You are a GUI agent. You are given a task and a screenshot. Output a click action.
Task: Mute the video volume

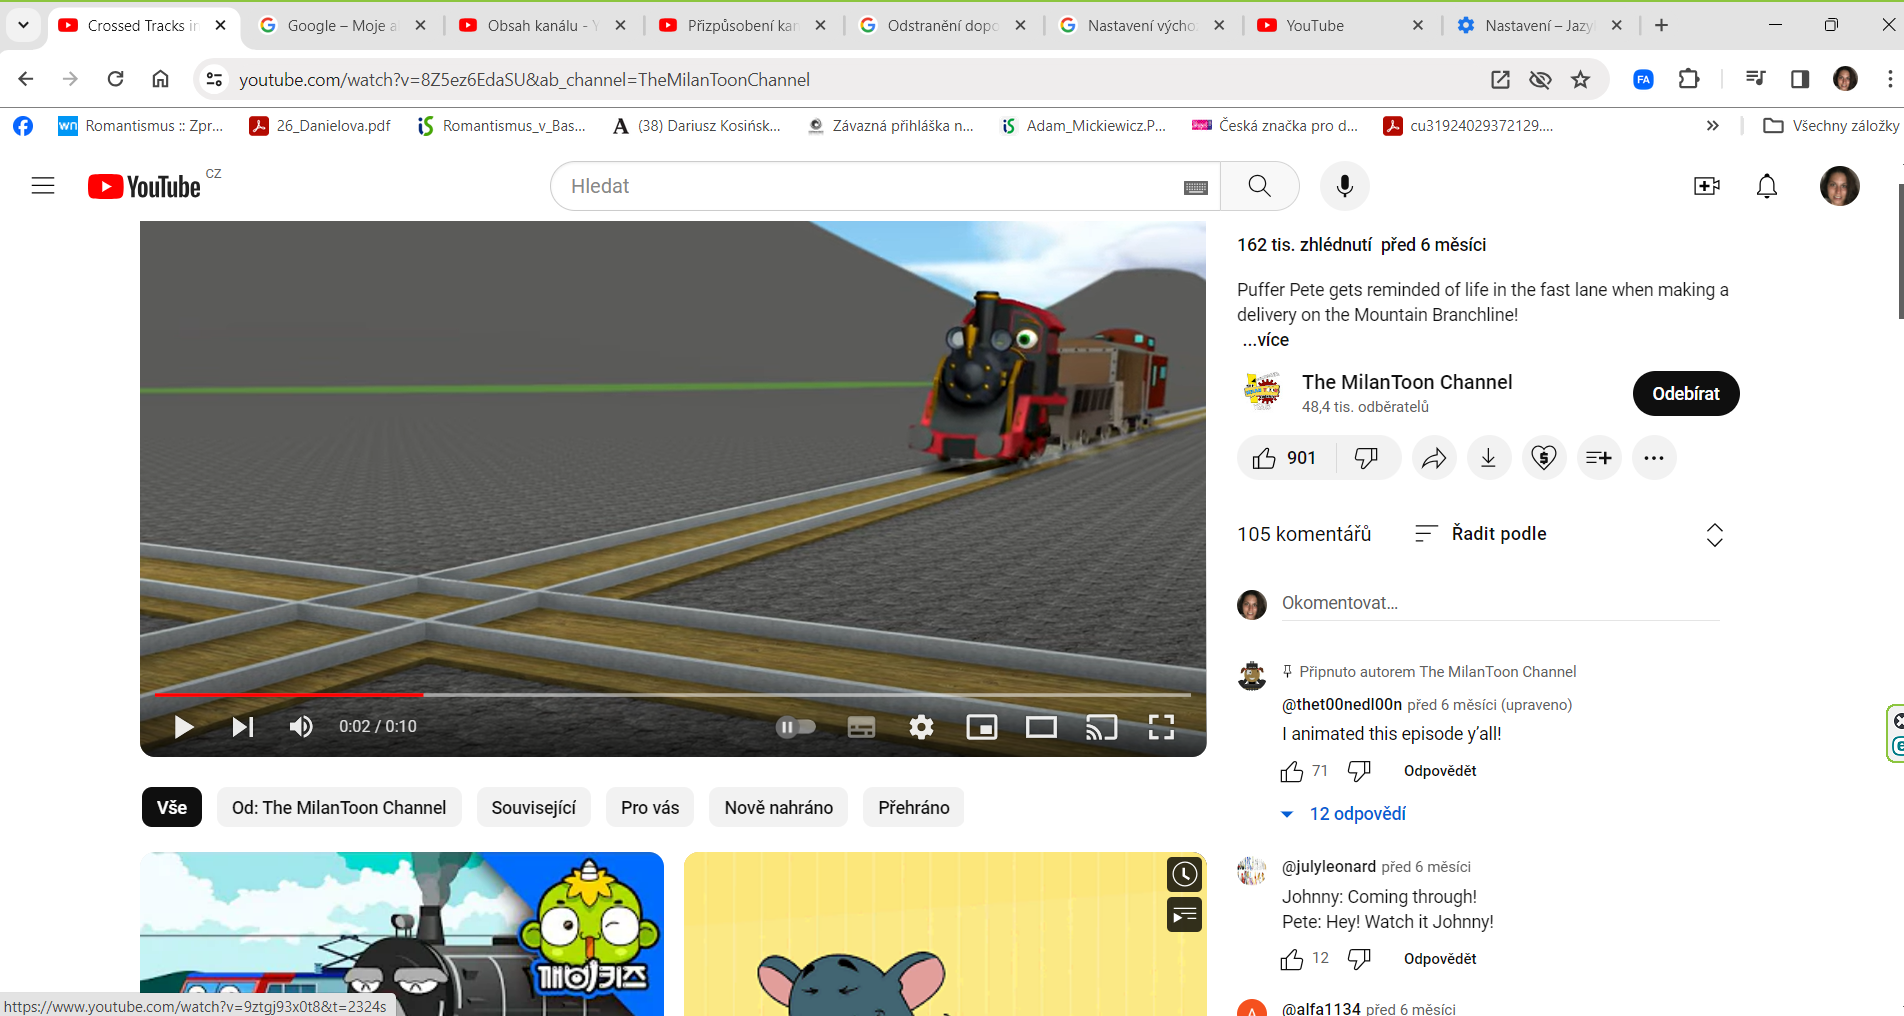[x=301, y=727]
